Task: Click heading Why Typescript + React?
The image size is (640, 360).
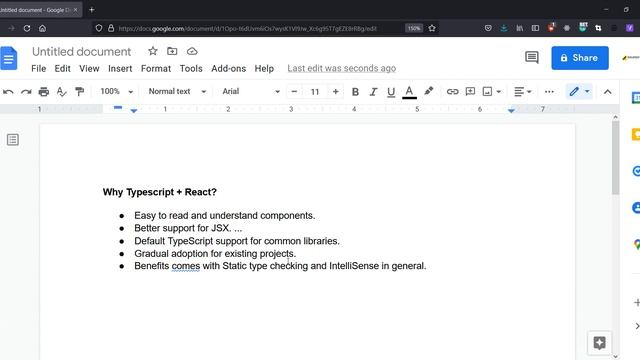Action: coord(160,192)
